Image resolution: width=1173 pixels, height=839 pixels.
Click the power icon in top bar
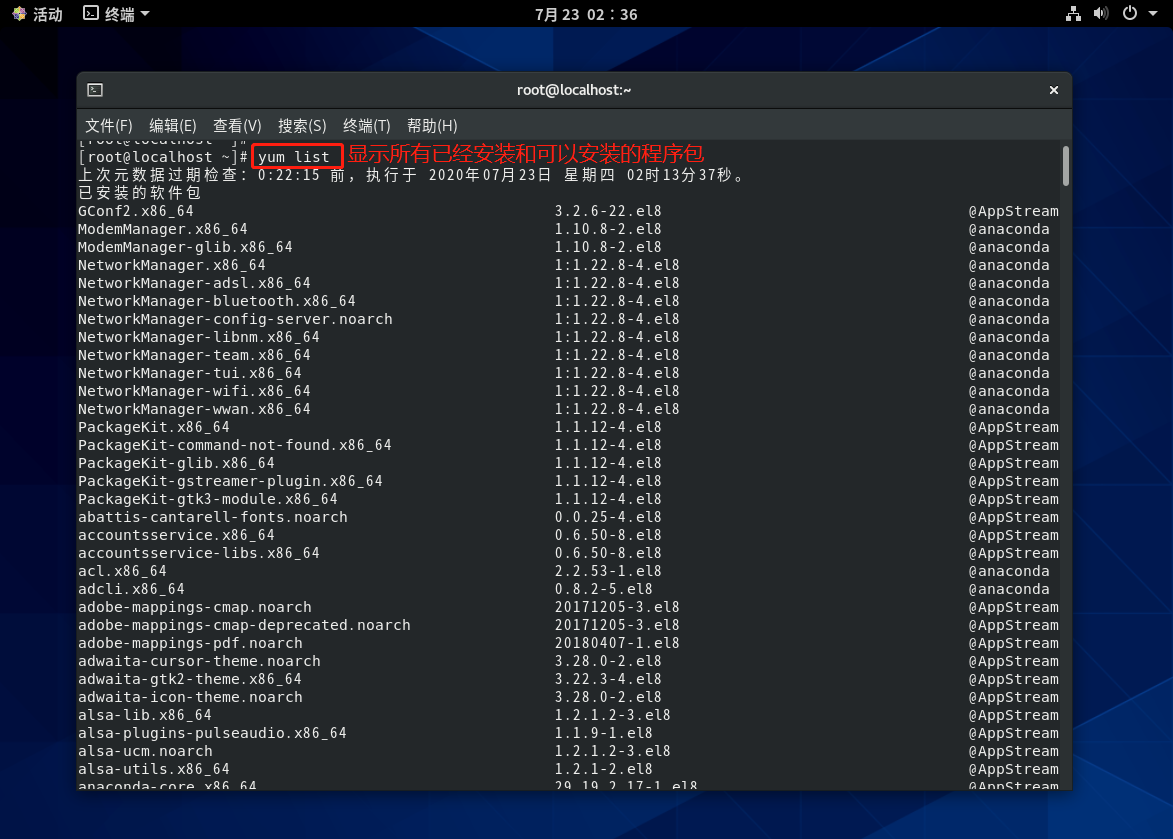pyautogui.click(x=1130, y=14)
